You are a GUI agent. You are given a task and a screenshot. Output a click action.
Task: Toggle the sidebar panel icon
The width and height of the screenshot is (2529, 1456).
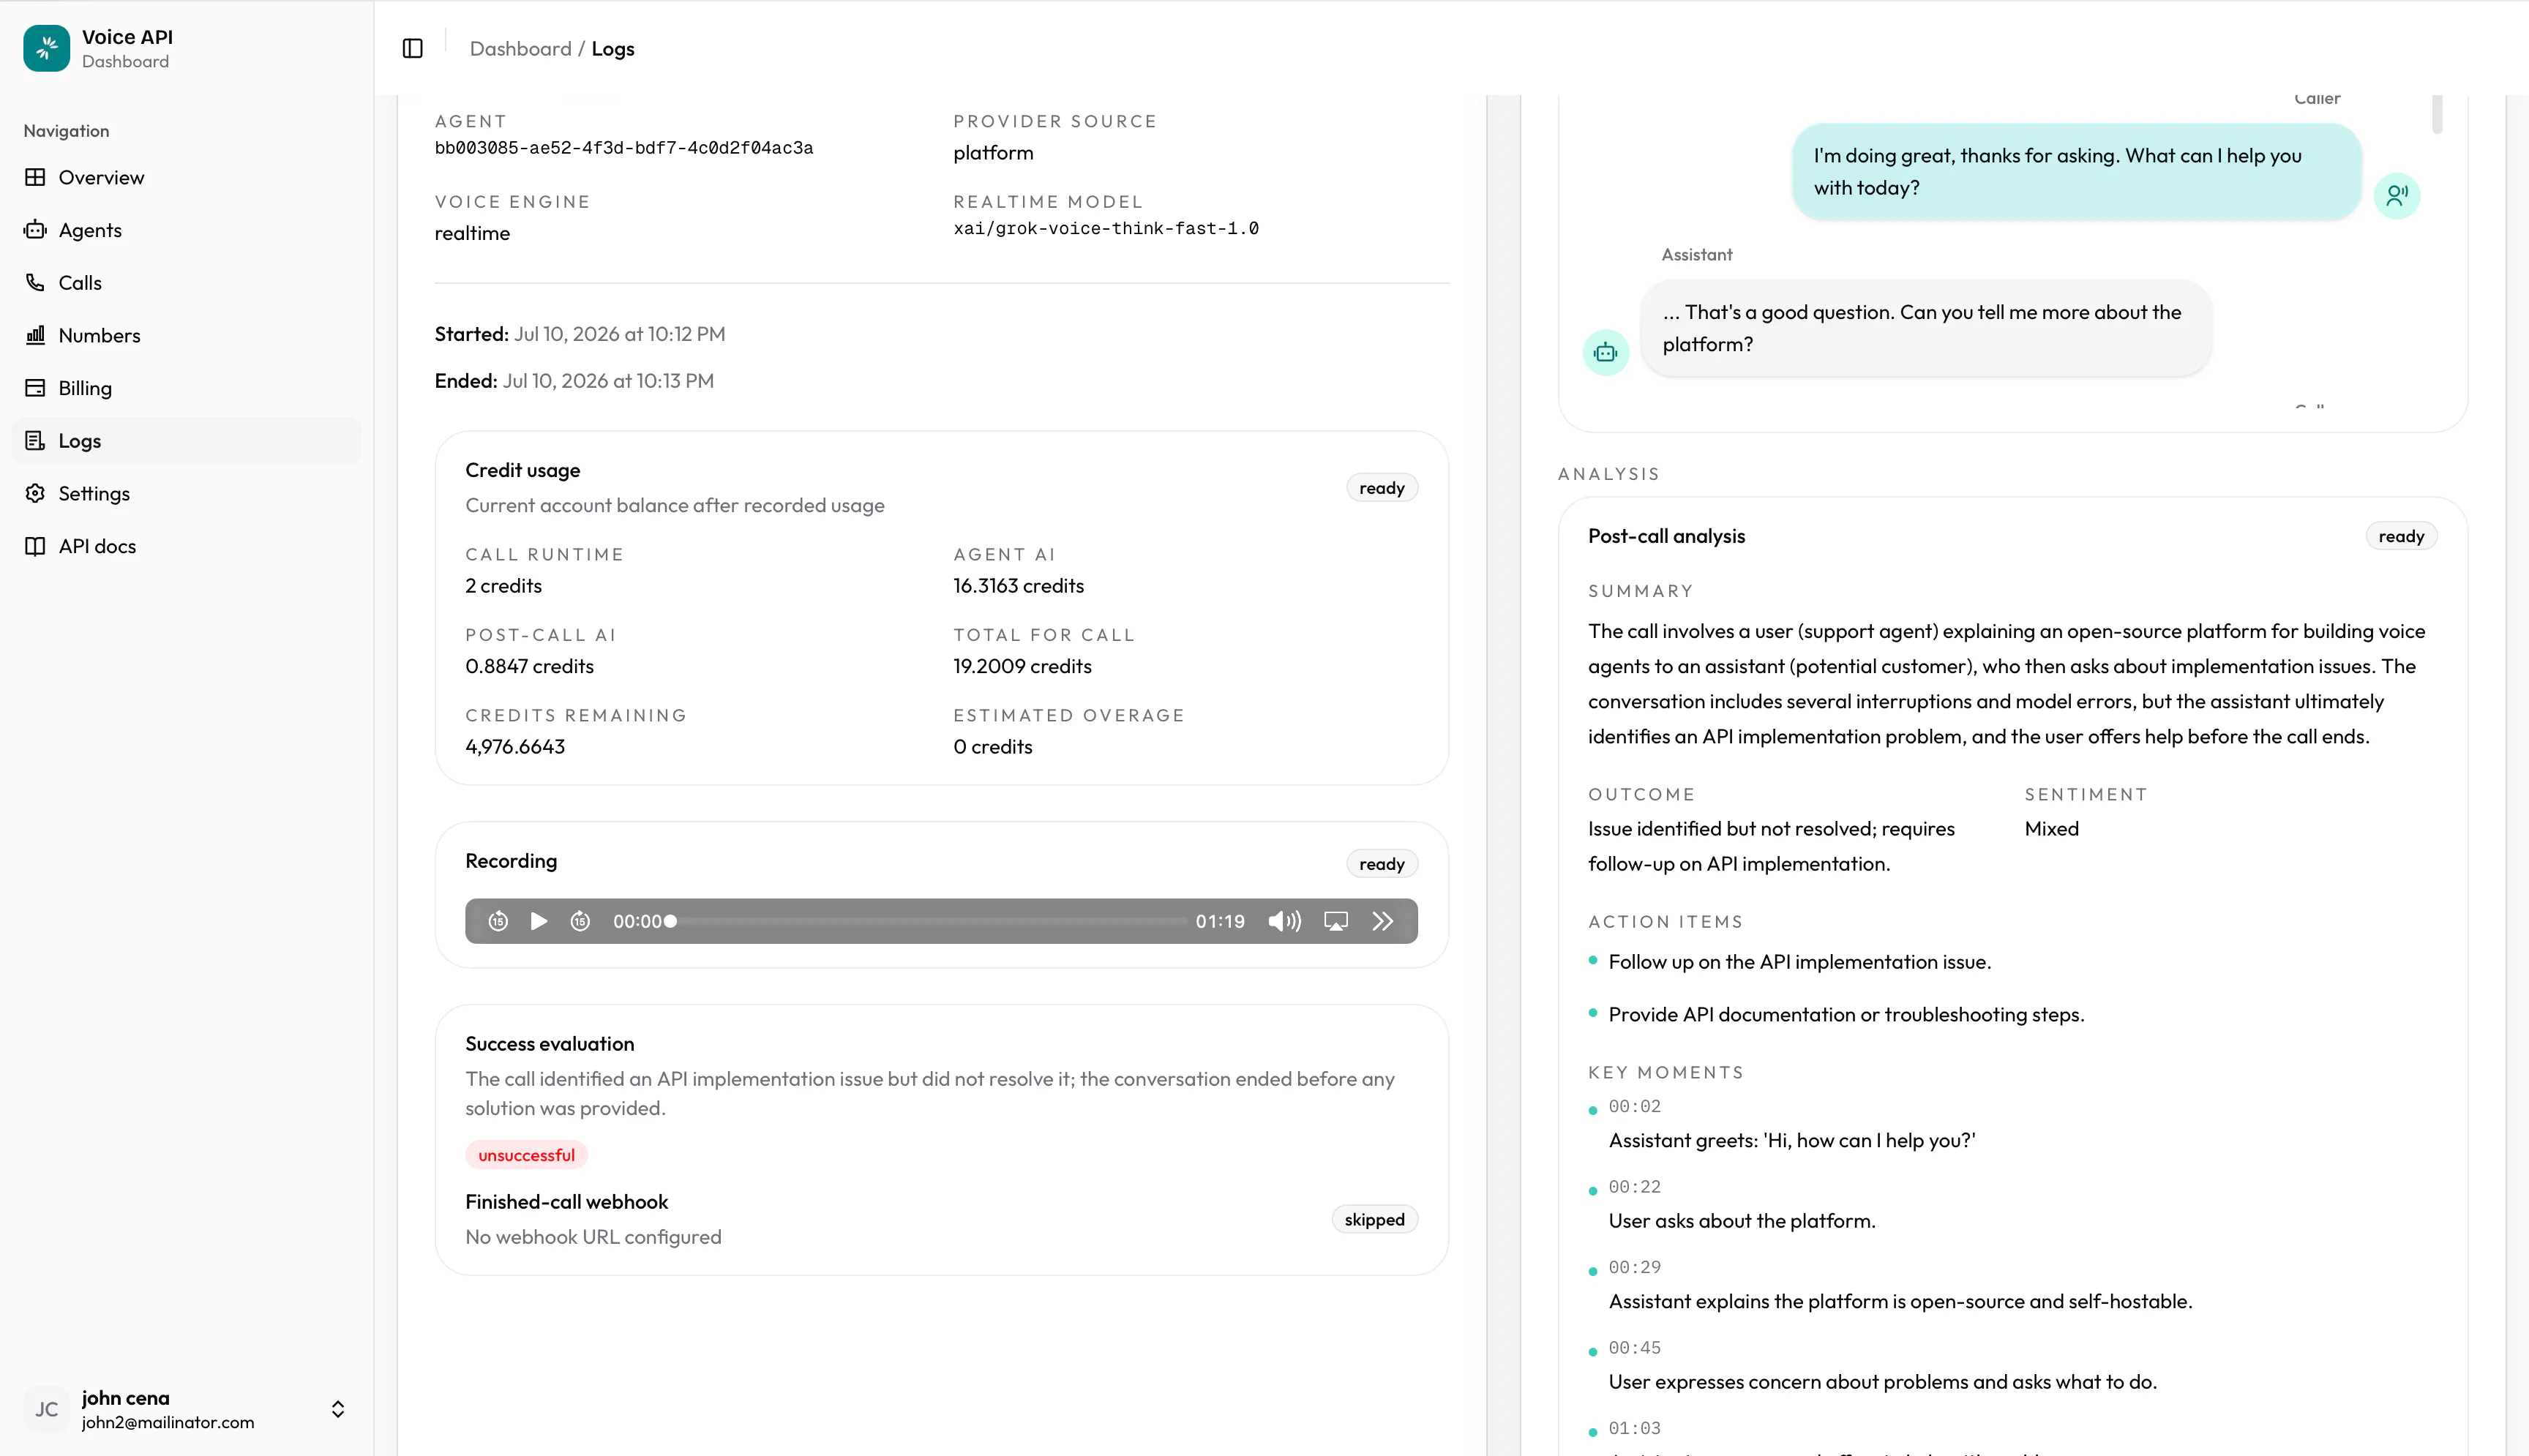[x=412, y=48]
